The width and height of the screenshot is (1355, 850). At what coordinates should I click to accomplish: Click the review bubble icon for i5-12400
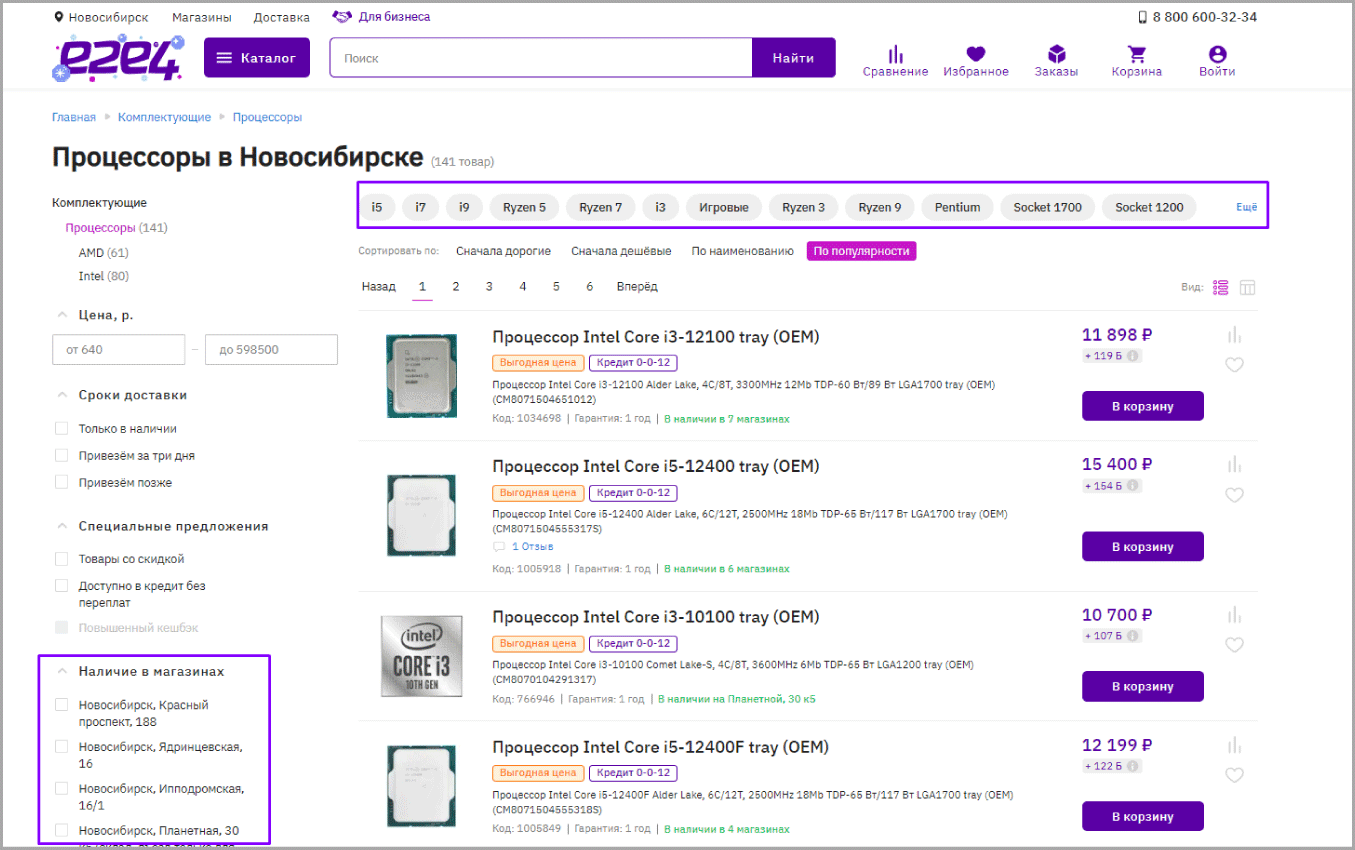coord(499,547)
